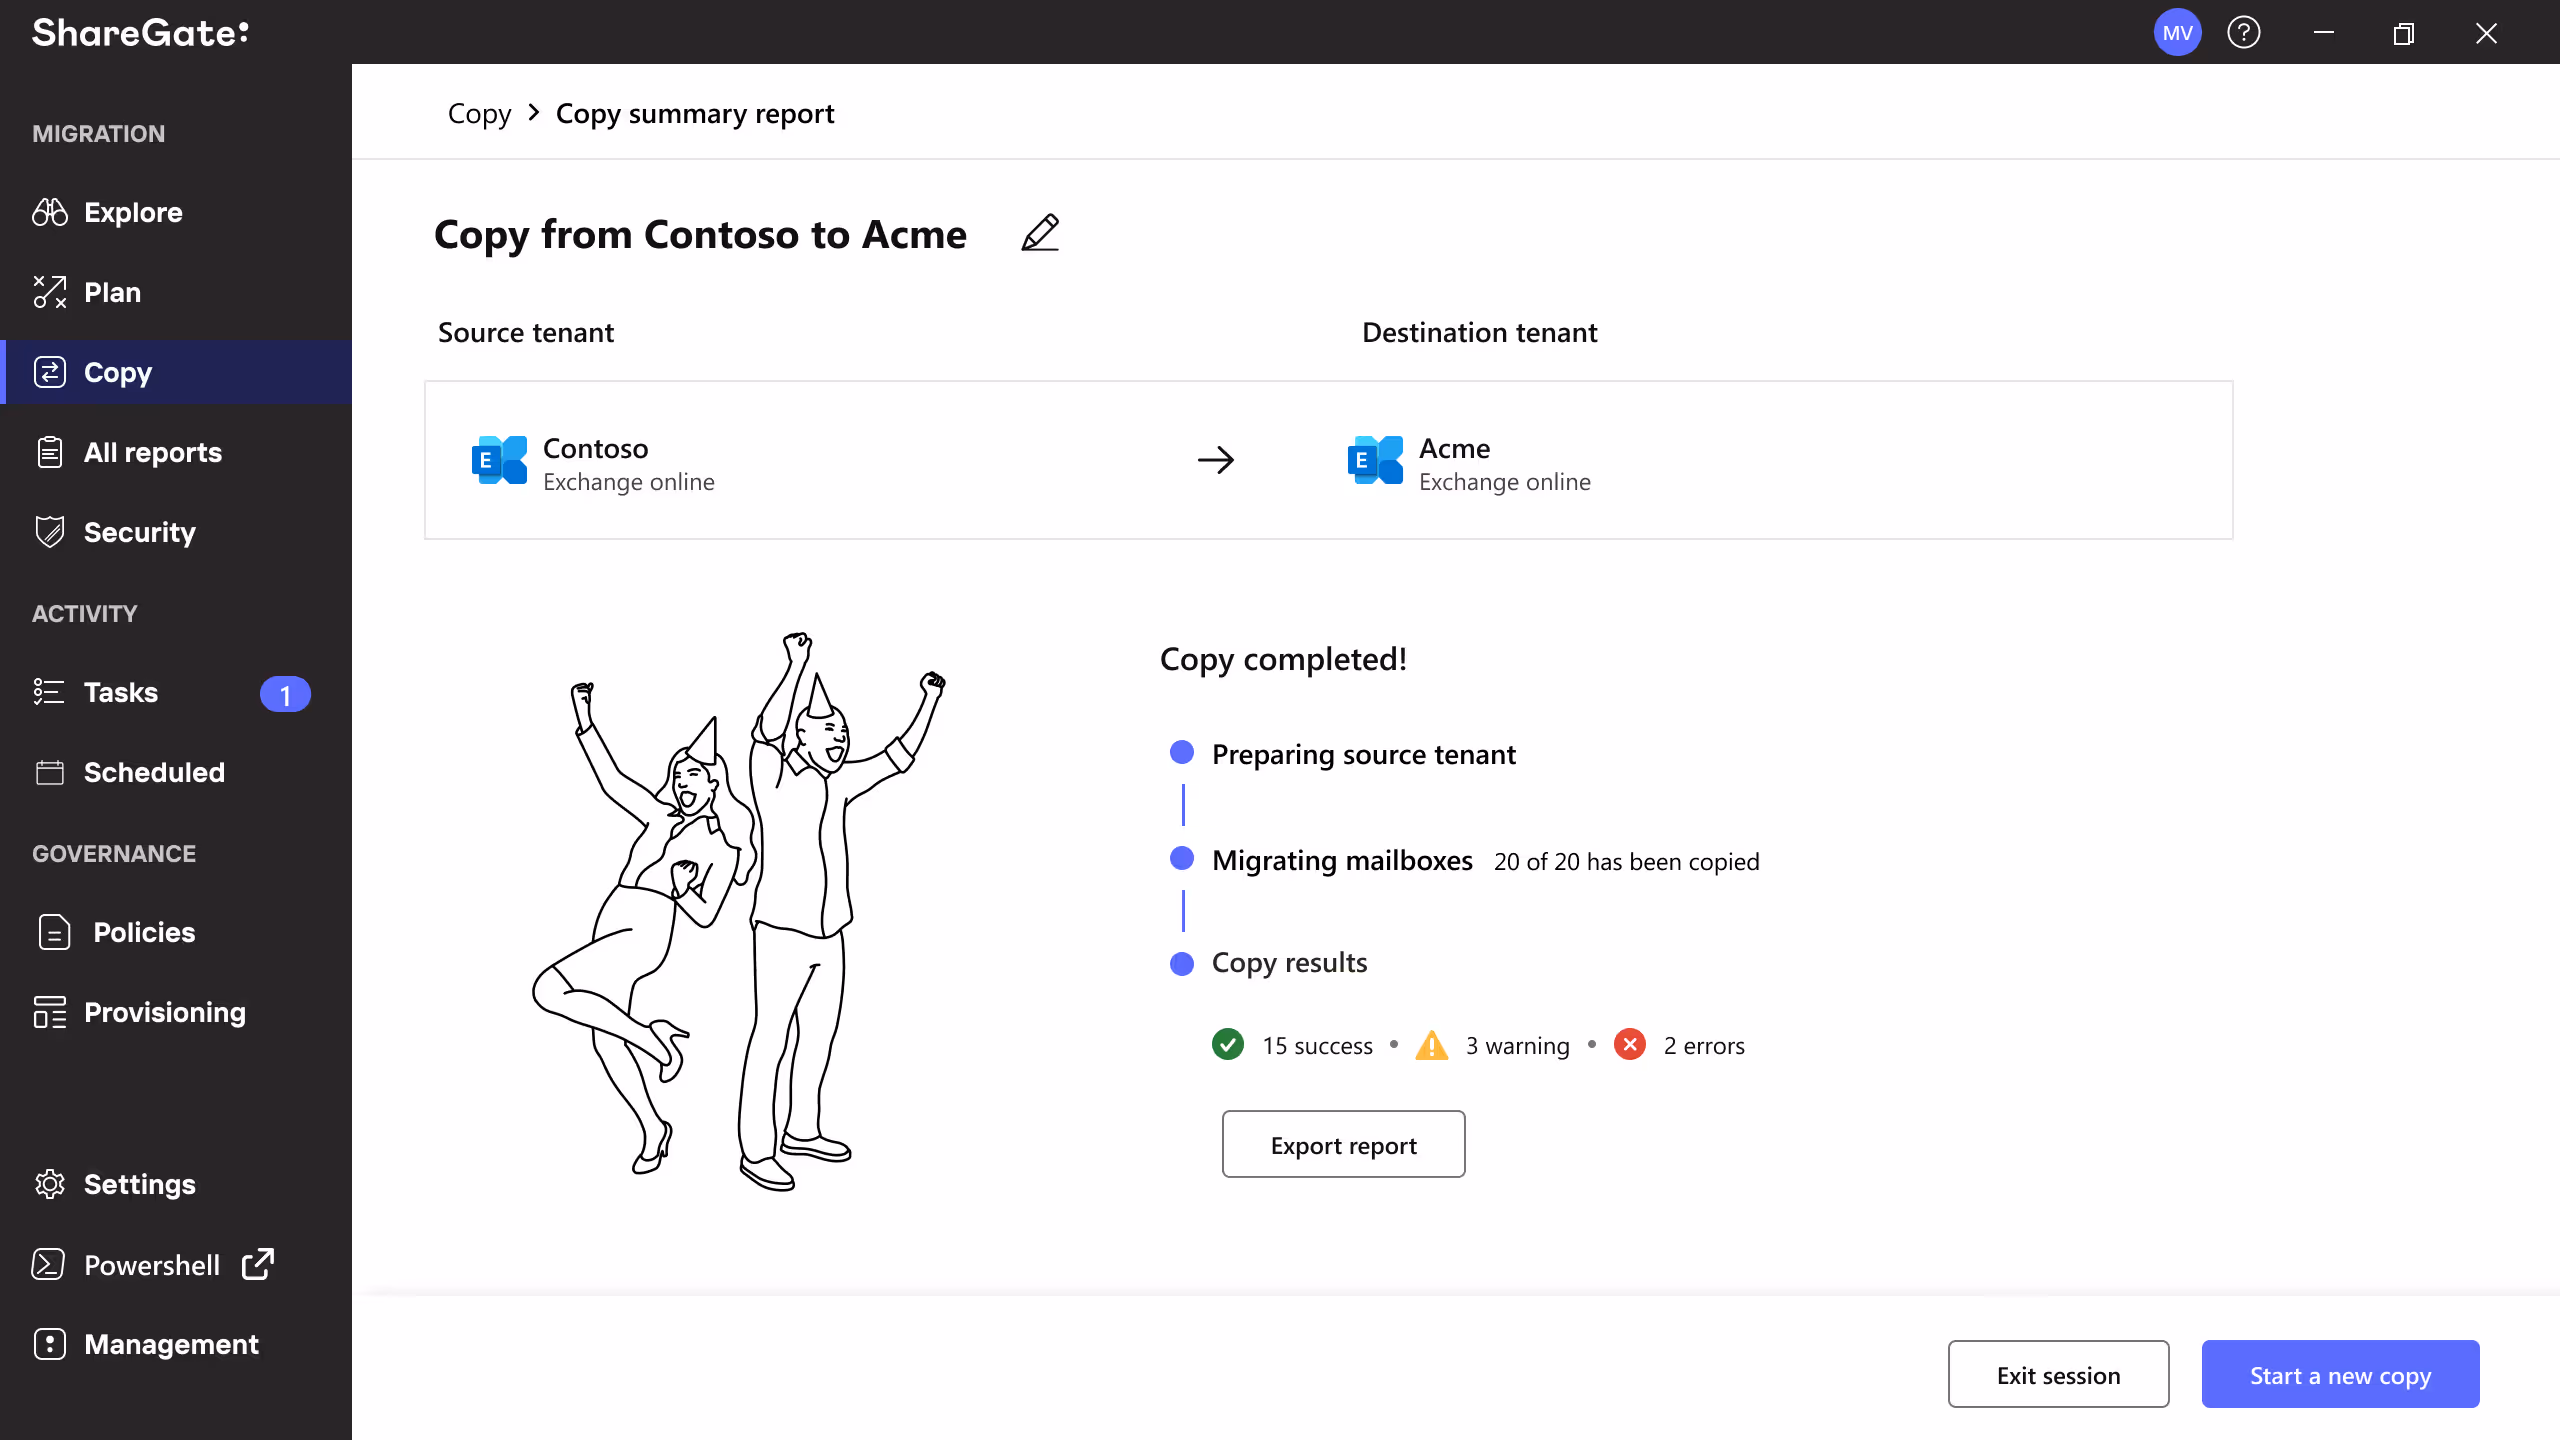This screenshot has width=2560, height=1440.
Task: Click the green success checkmark icon
Action: click(1228, 1045)
